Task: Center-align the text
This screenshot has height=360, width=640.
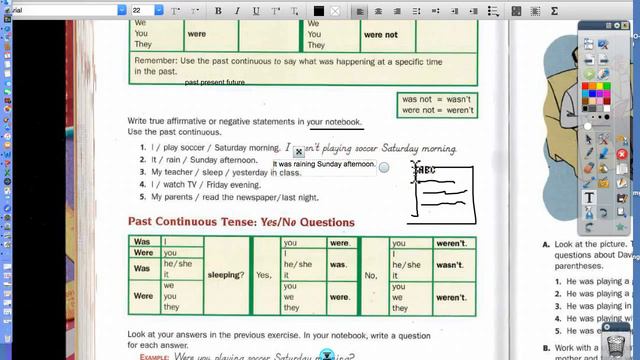Action: pos(378,11)
